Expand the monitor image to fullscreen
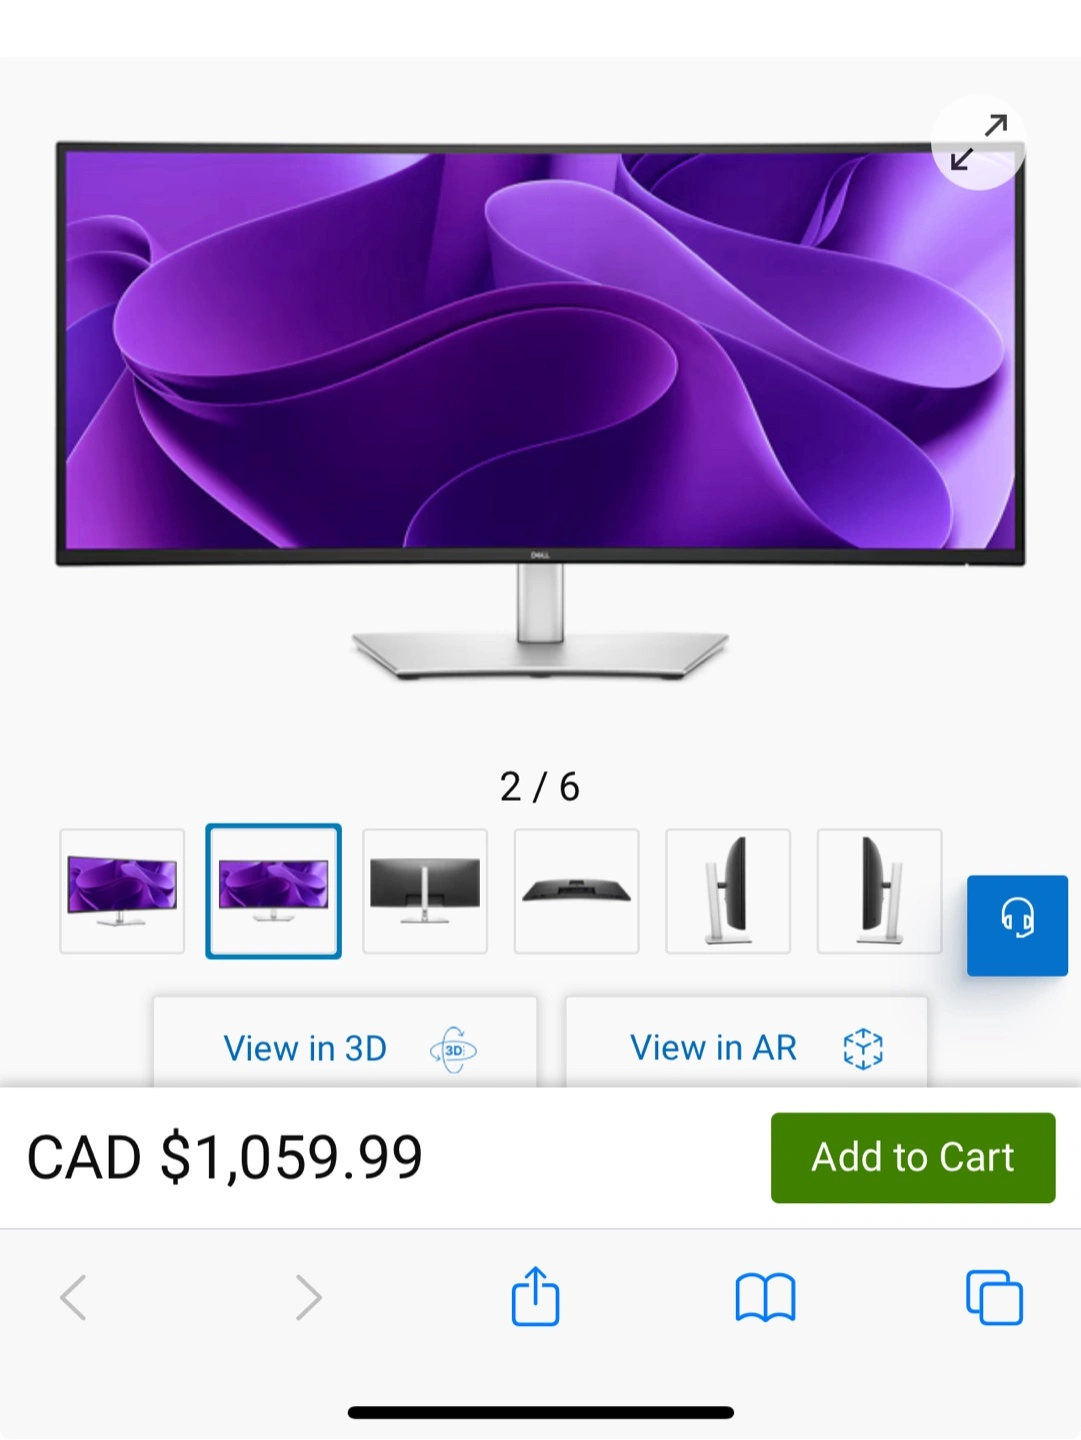 (x=978, y=142)
